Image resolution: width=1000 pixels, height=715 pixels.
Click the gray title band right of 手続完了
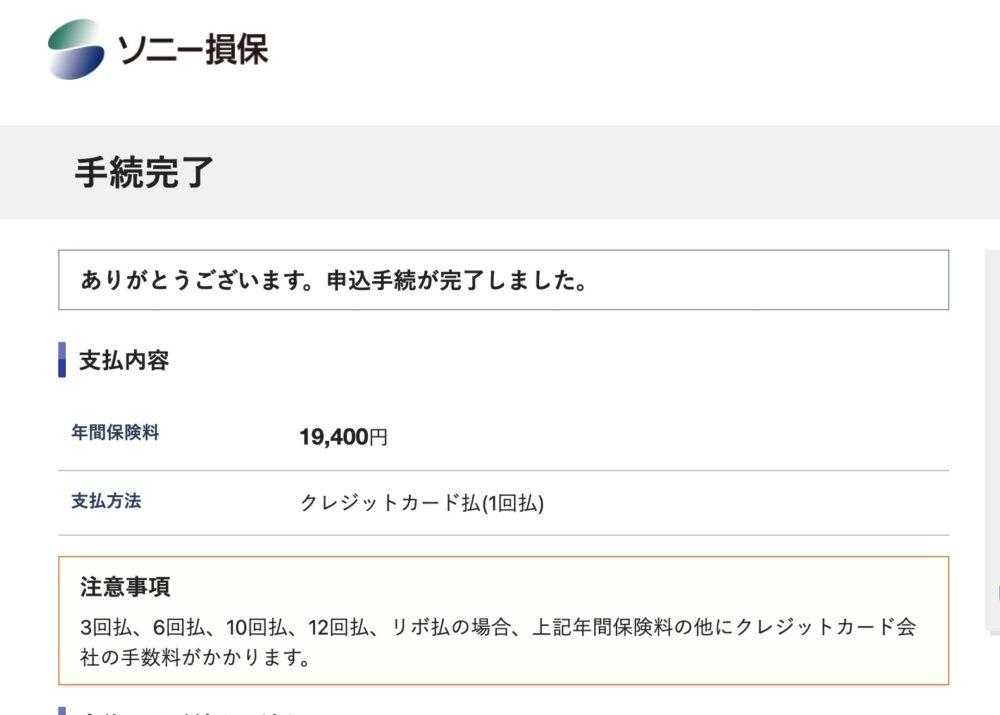click(600, 173)
